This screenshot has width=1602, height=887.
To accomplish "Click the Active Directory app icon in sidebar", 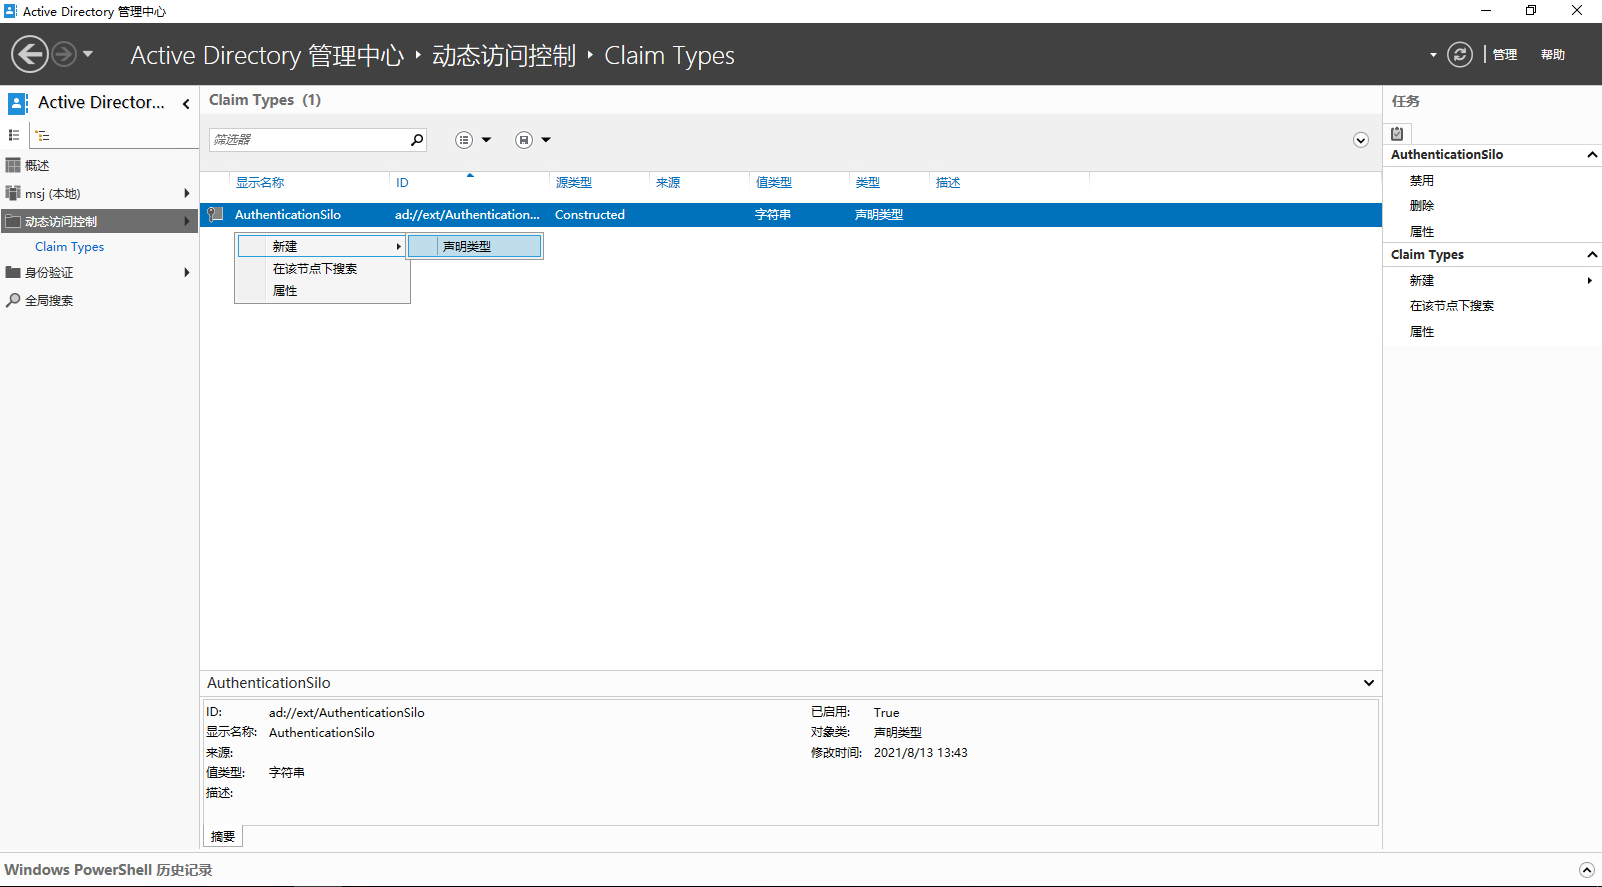I will coord(18,103).
